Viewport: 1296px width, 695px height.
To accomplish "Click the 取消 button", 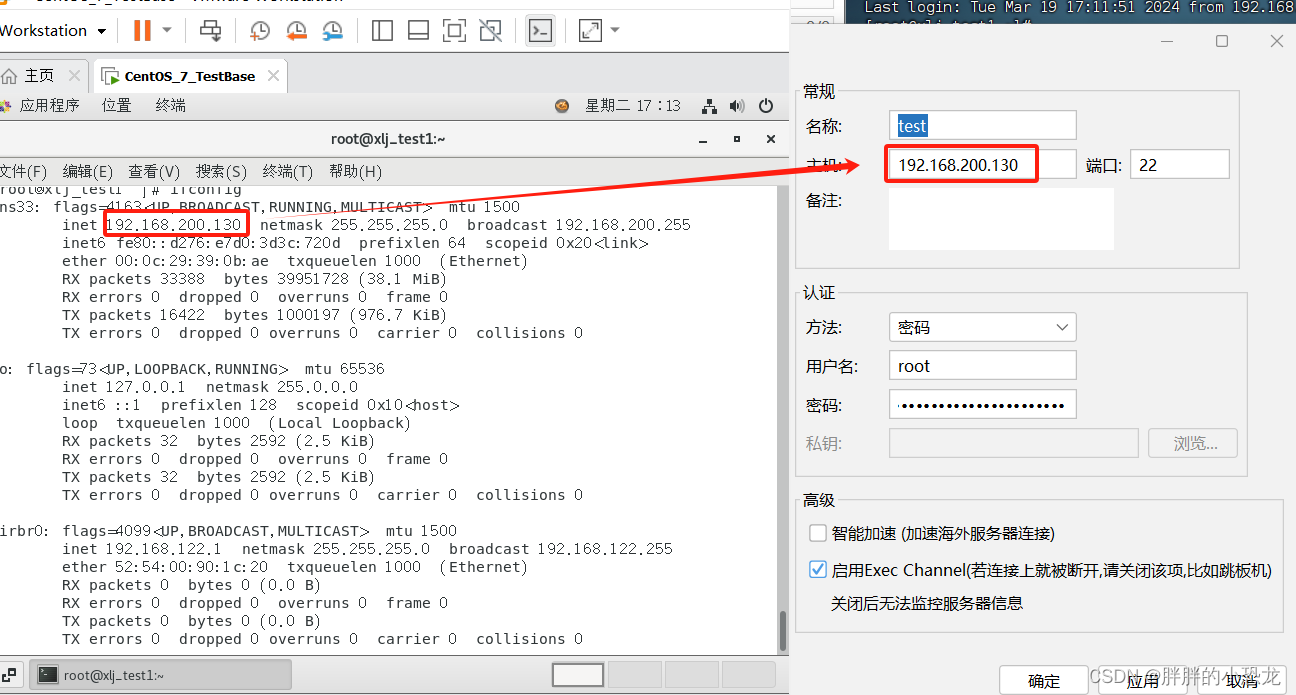I will click(x=1241, y=680).
